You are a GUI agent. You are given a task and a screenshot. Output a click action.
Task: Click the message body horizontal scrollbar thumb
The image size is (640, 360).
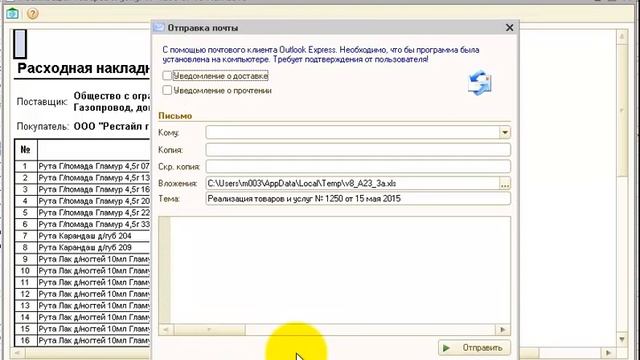pos(209,329)
